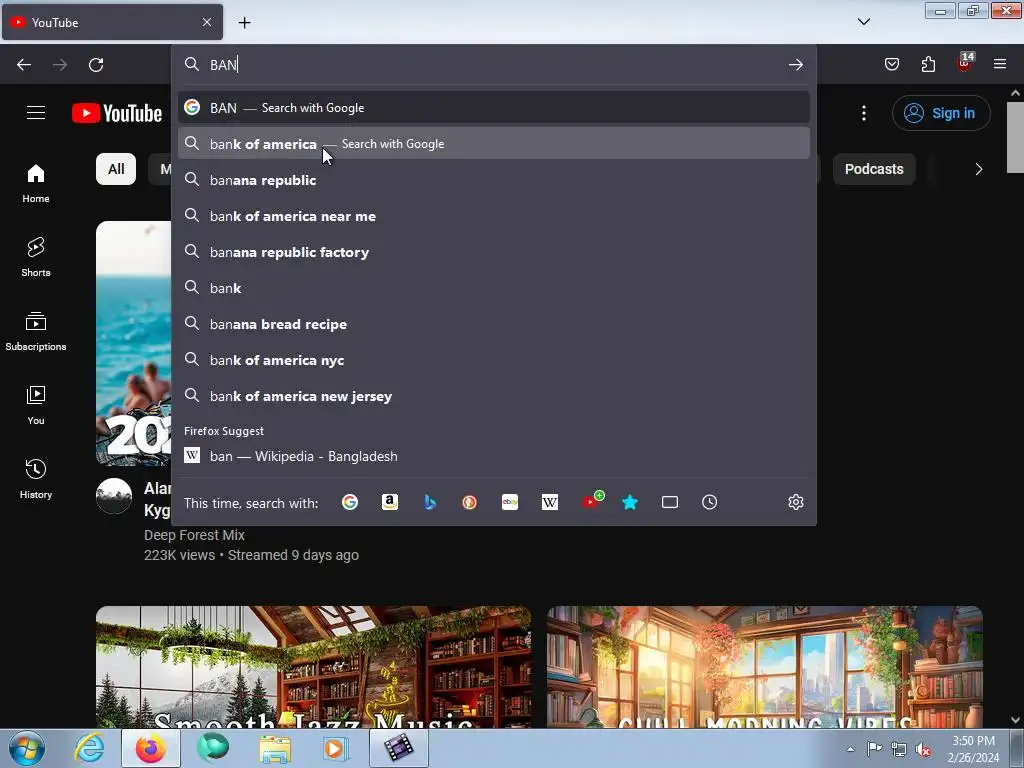Viewport: 1024px width, 768px height.
Task: Open search settings gear icon
Action: 795,502
